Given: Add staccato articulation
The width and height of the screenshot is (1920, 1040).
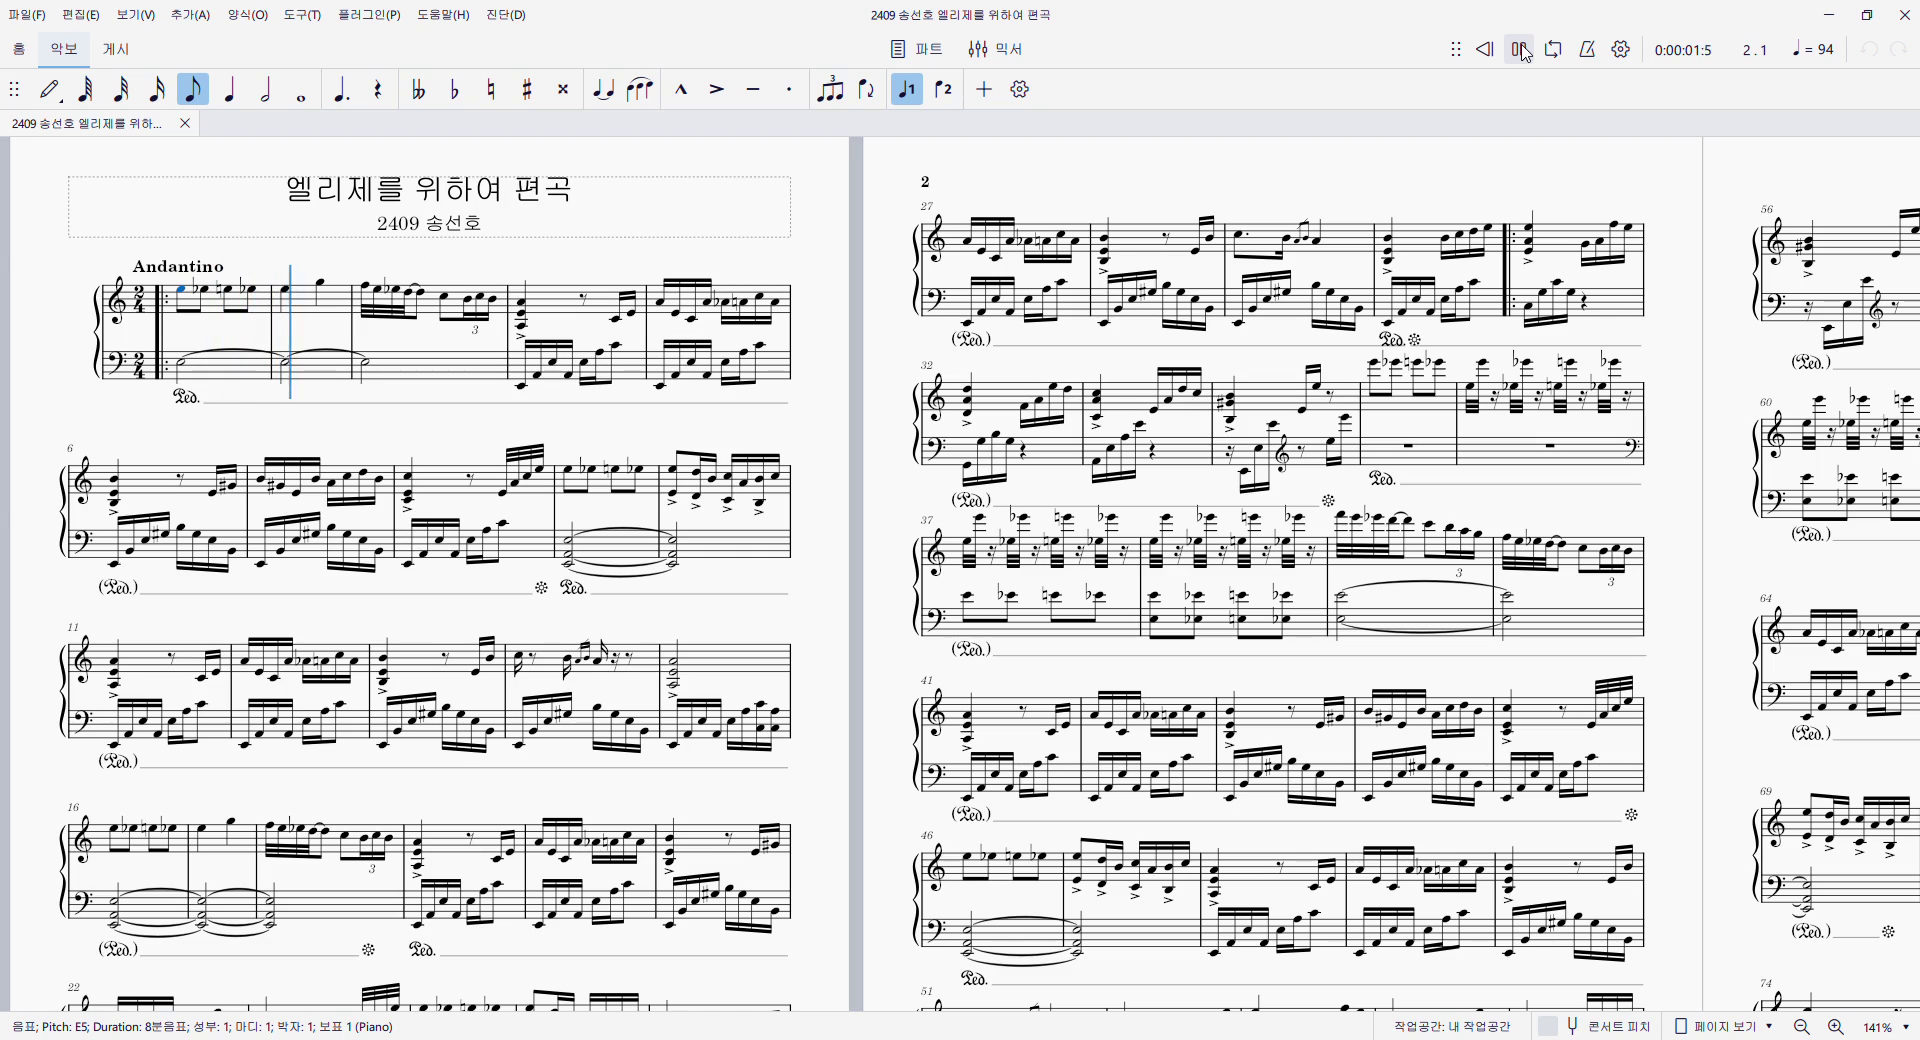Looking at the screenshot, I should [789, 89].
